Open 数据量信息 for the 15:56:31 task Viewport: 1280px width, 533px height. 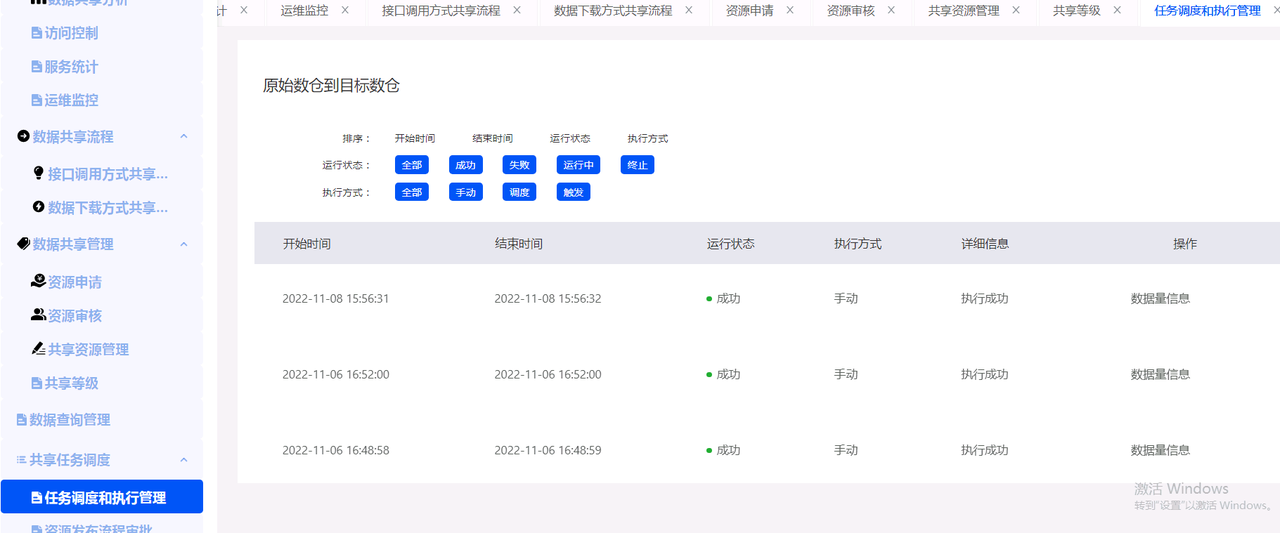pyautogui.click(x=1160, y=298)
